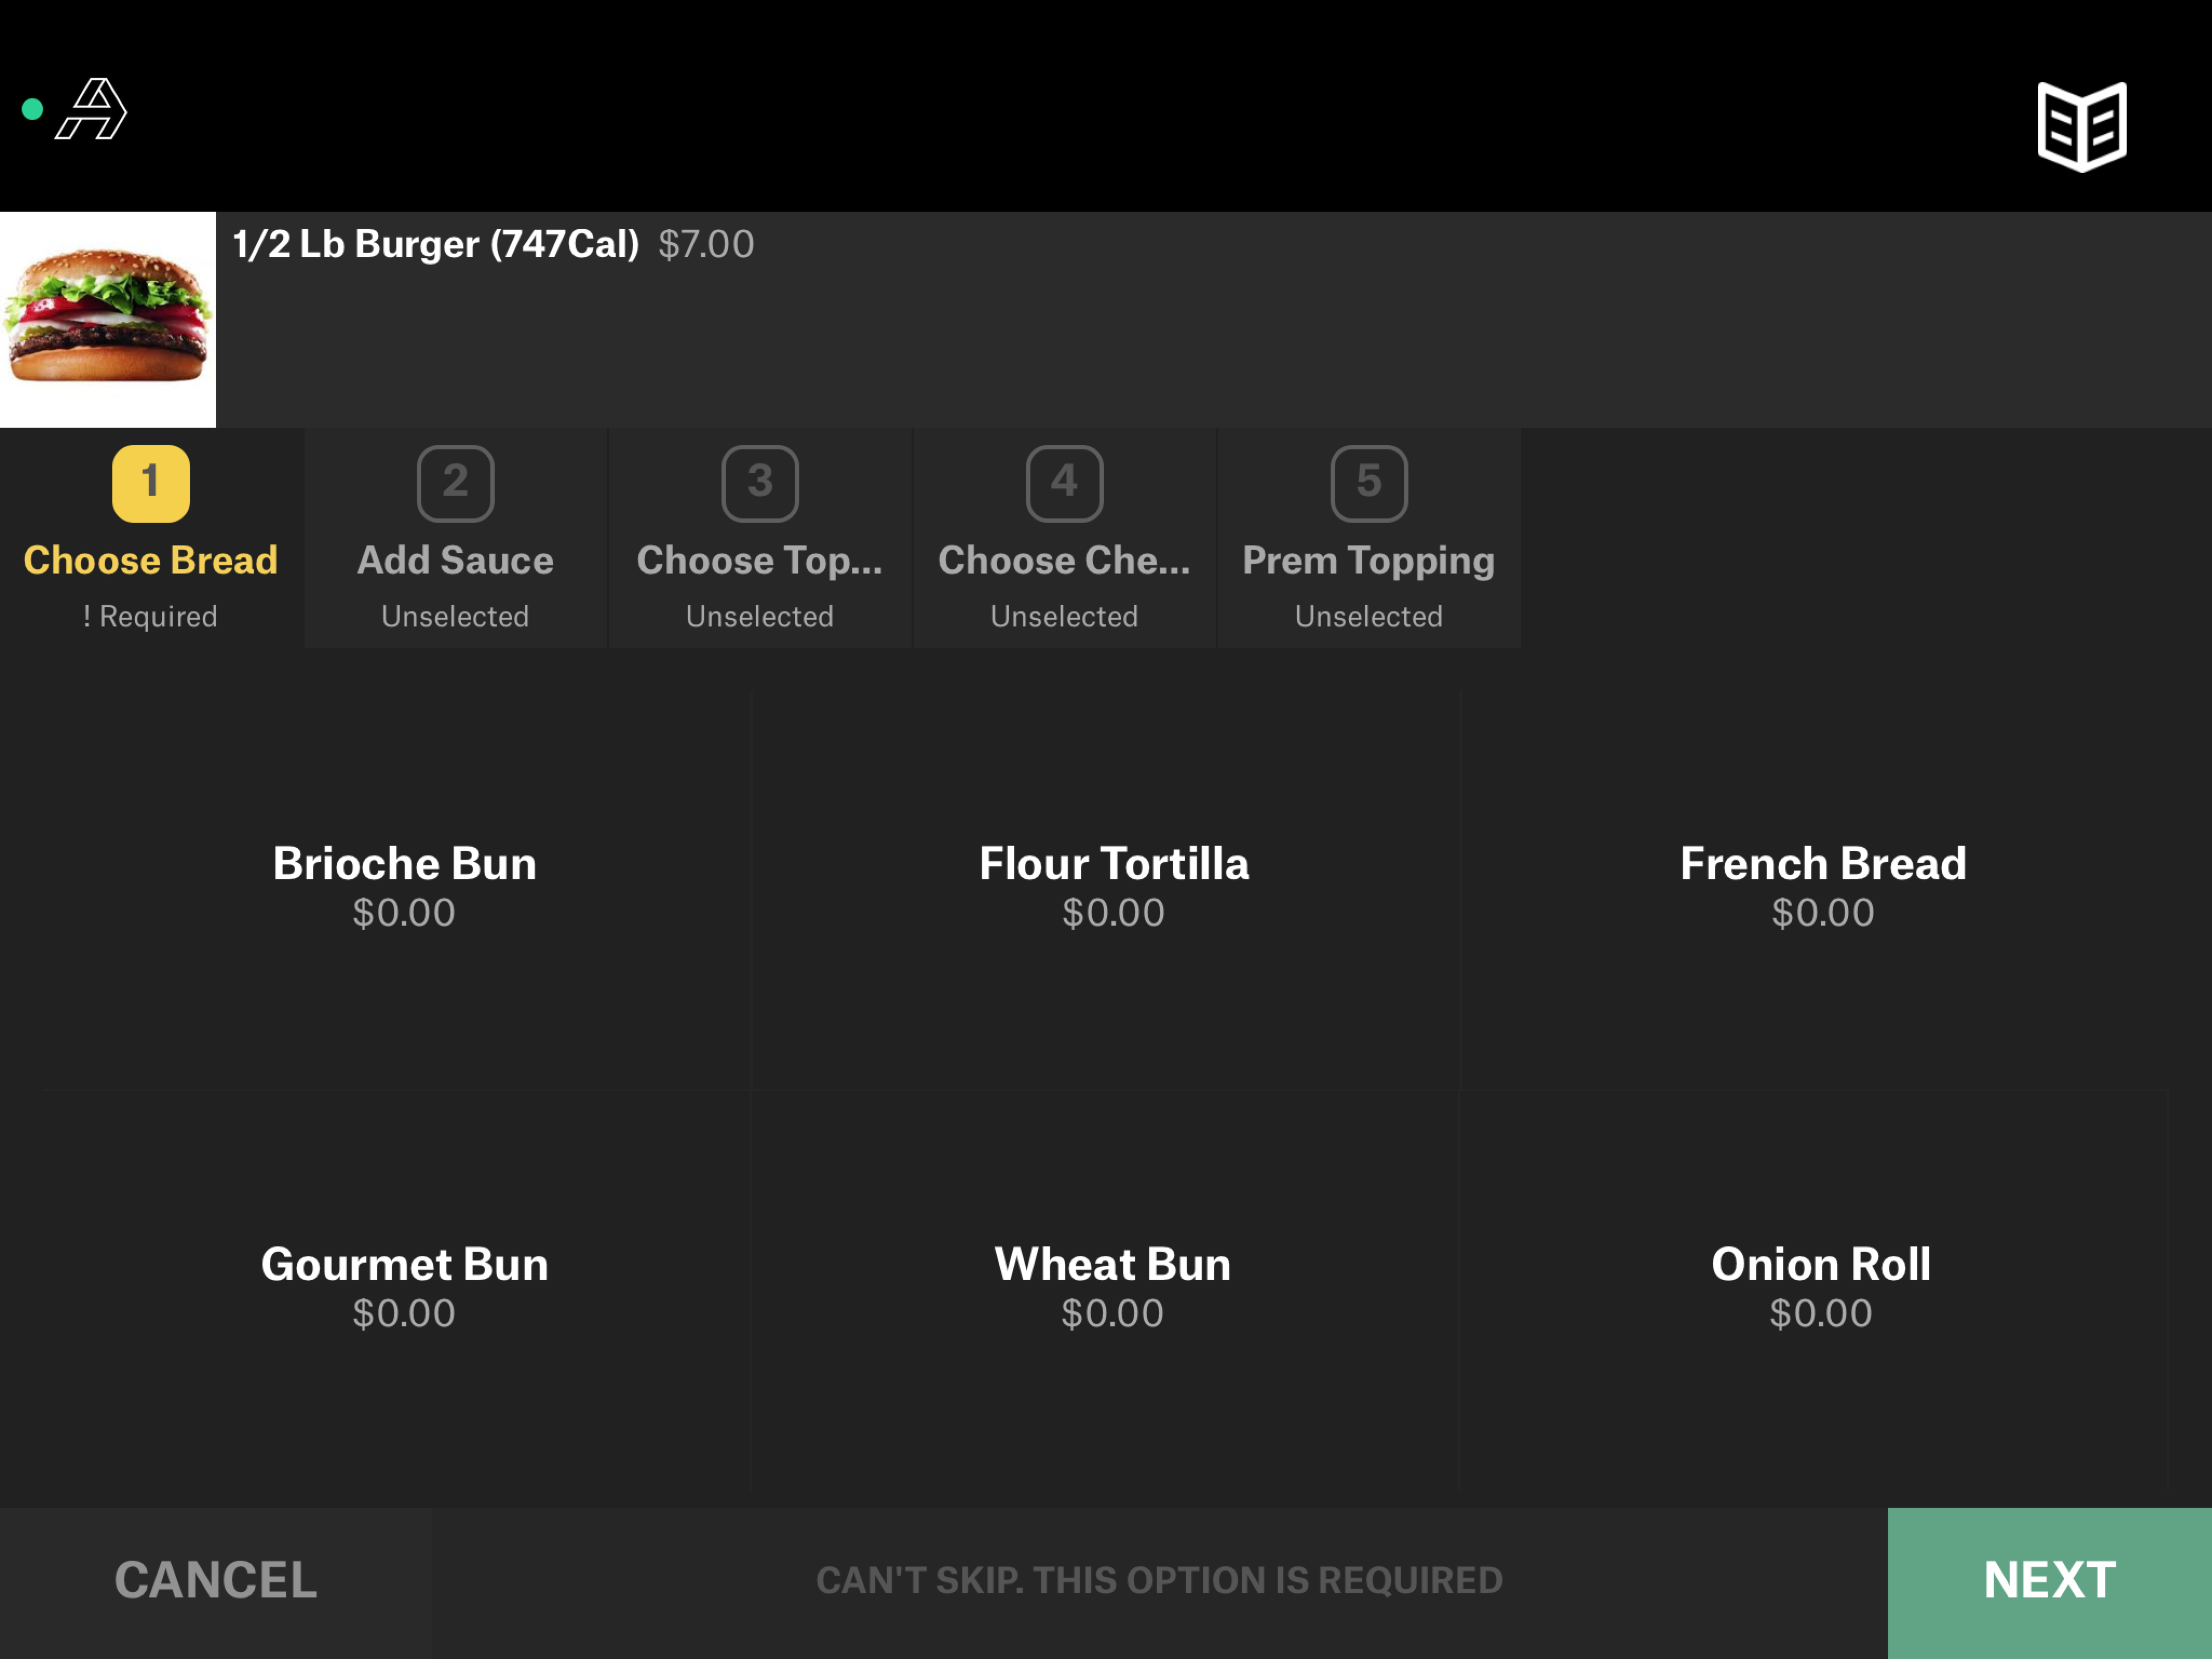This screenshot has width=2212, height=1659.
Task: Select the Gourmet Bun option
Action: [404, 1288]
